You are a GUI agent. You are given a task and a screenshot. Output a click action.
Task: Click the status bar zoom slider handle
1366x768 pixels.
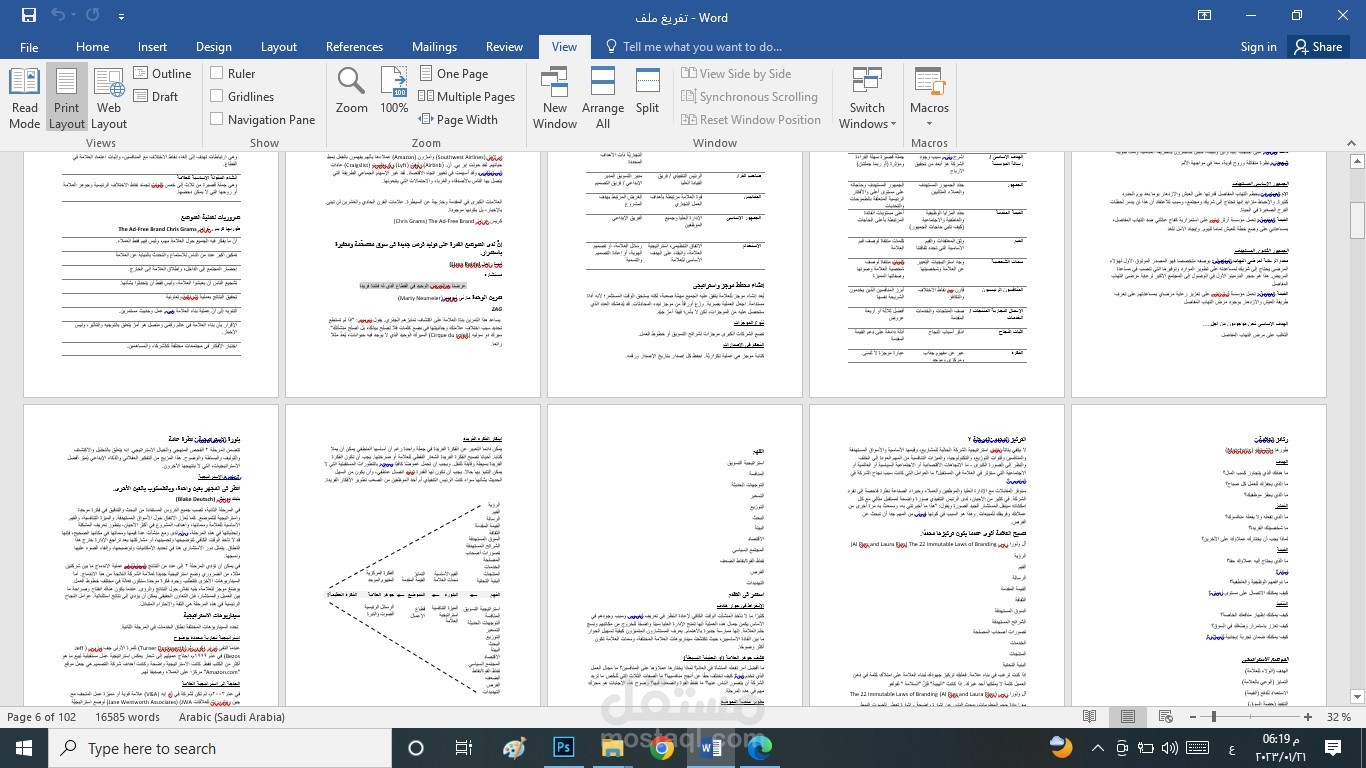point(1214,717)
